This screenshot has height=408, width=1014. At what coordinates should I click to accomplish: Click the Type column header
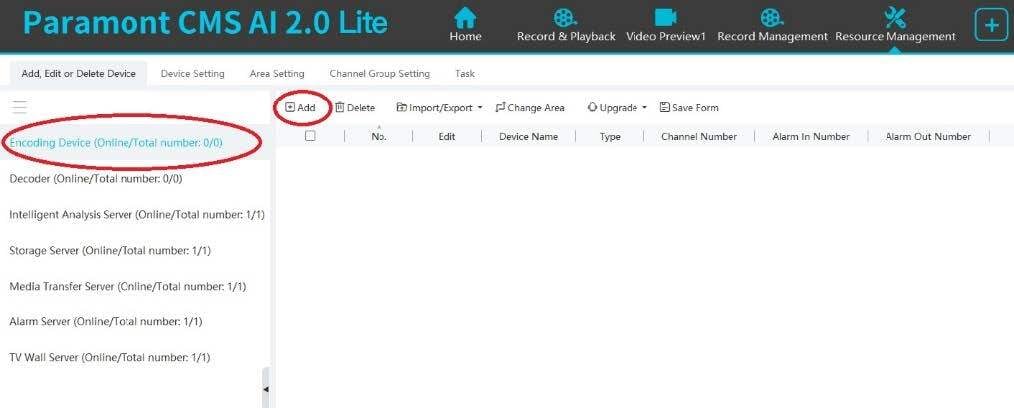click(x=610, y=136)
